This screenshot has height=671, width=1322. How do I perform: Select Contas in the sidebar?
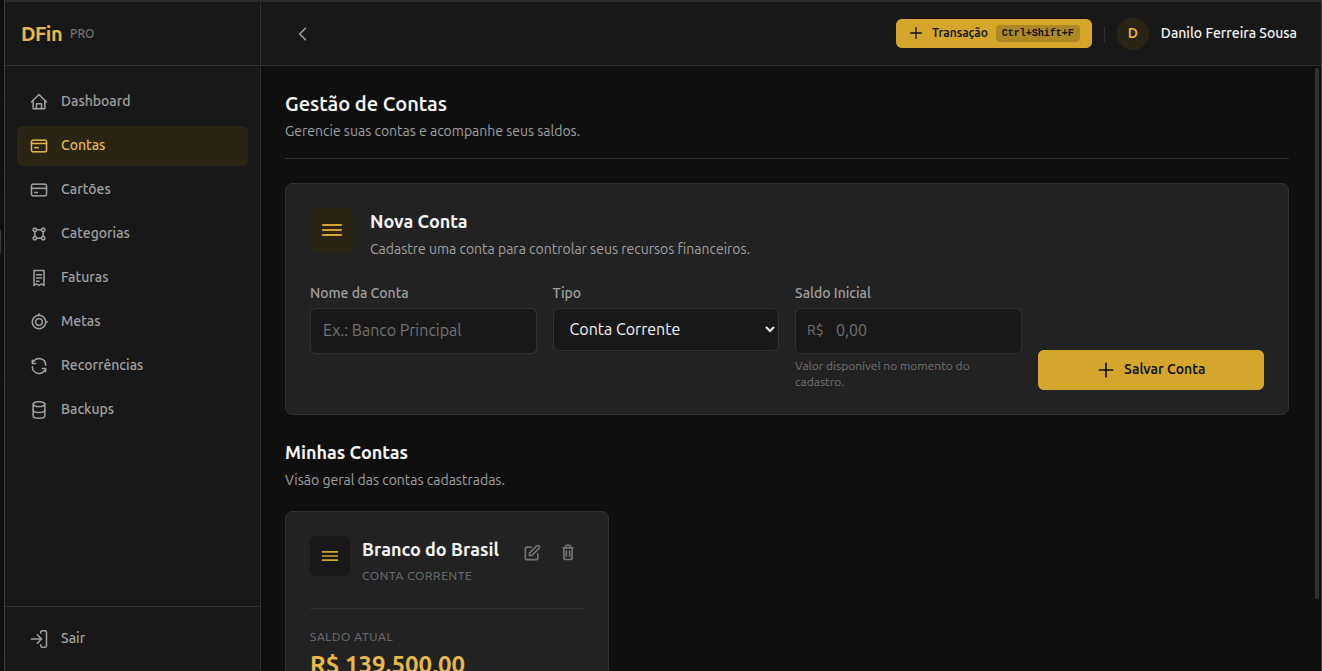click(132, 145)
